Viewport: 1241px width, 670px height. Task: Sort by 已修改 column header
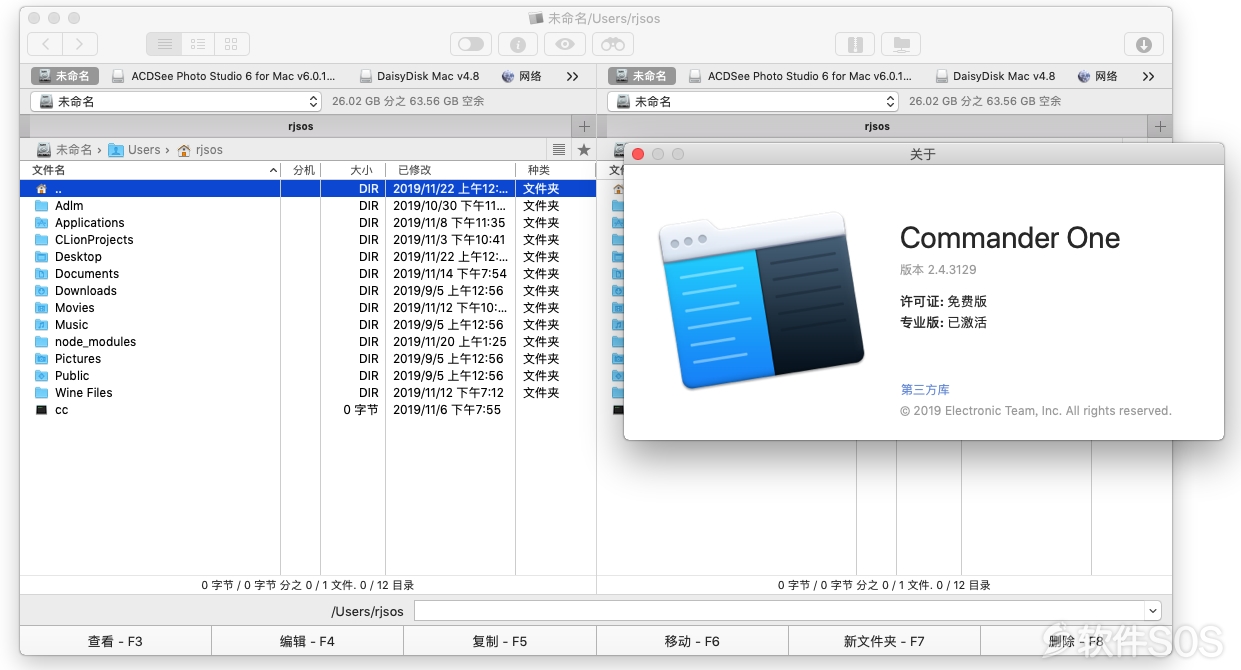[x=450, y=171]
